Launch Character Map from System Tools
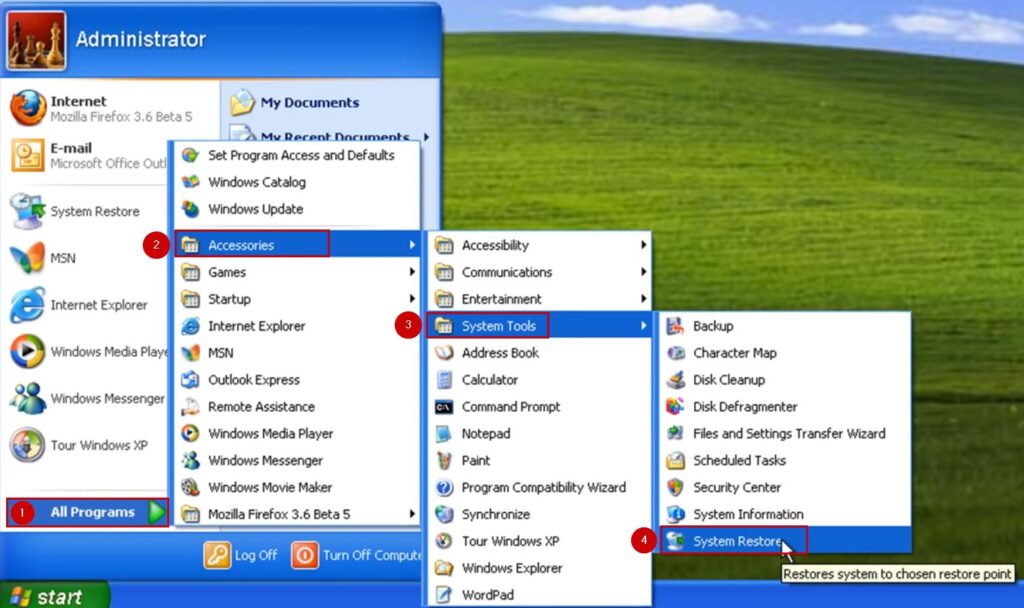The height and width of the screenshot is (608, 1024). [x=785, y=353]
